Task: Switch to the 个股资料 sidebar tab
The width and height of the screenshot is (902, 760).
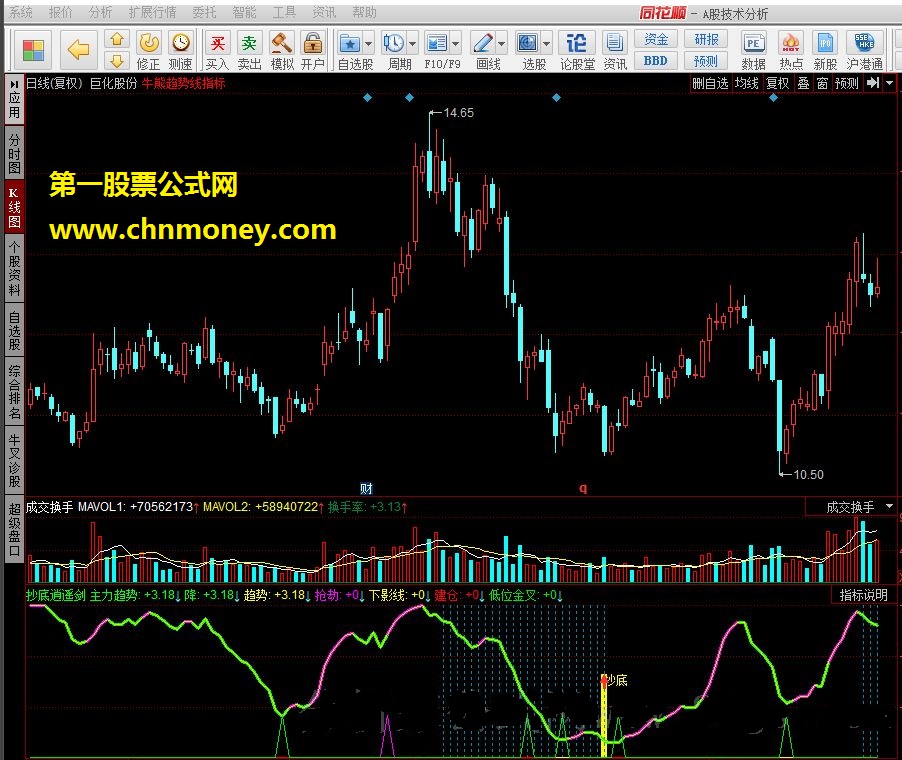Action: click(x=14, y=268)
